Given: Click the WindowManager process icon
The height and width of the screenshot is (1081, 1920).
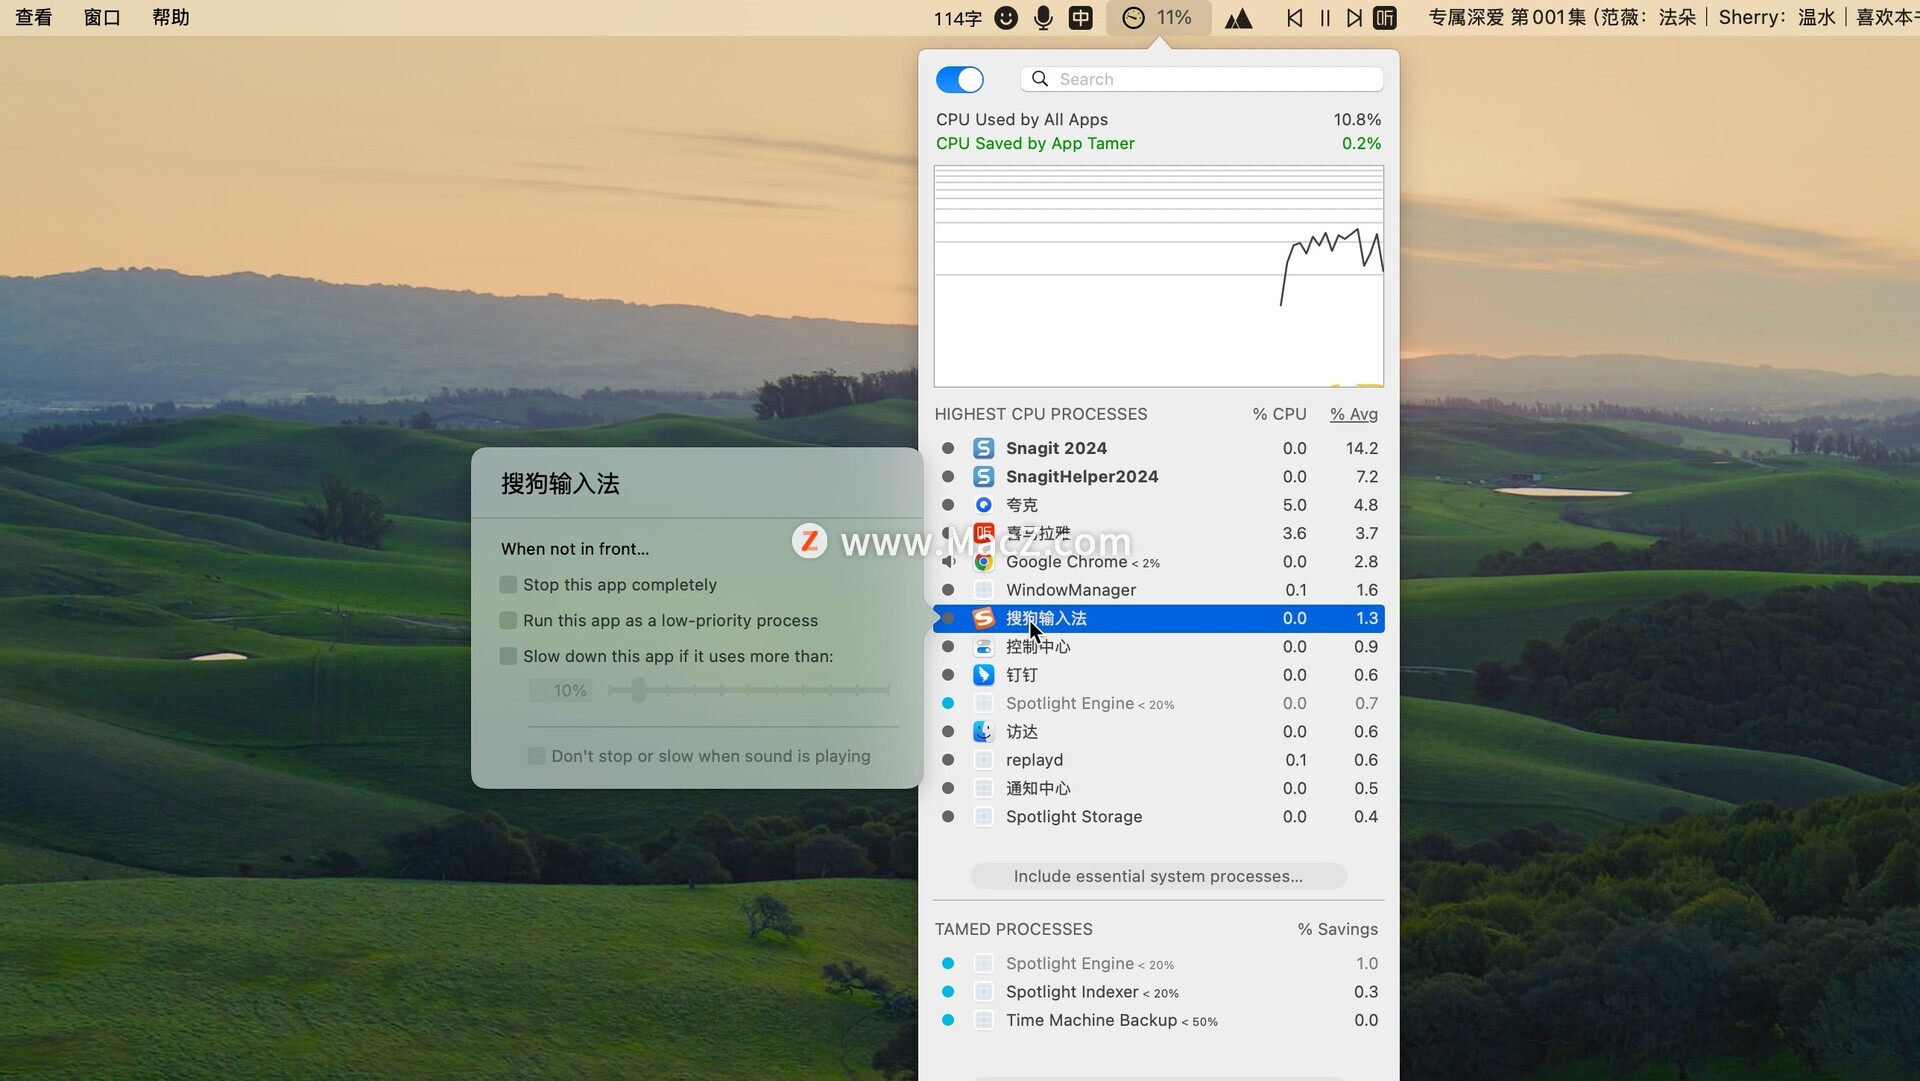Looking at the screenshot, I should pos(984,590).
